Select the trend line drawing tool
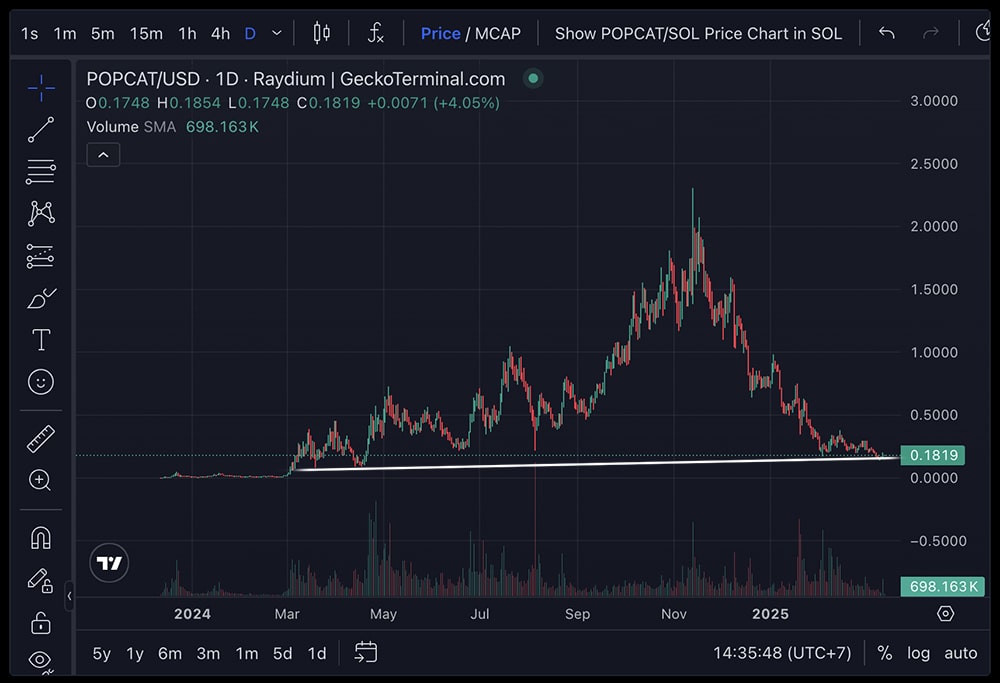 [x=41, y=129]
